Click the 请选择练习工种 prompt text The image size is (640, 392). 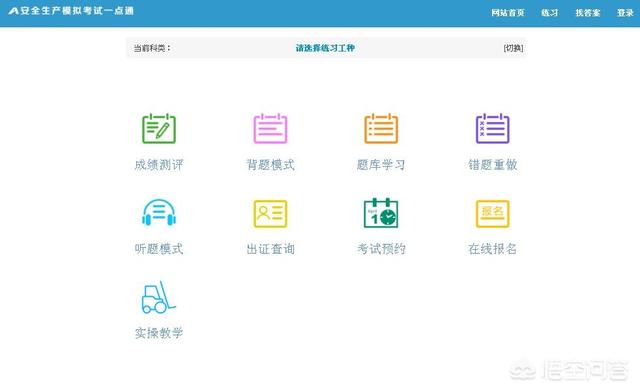pos(325,48)
